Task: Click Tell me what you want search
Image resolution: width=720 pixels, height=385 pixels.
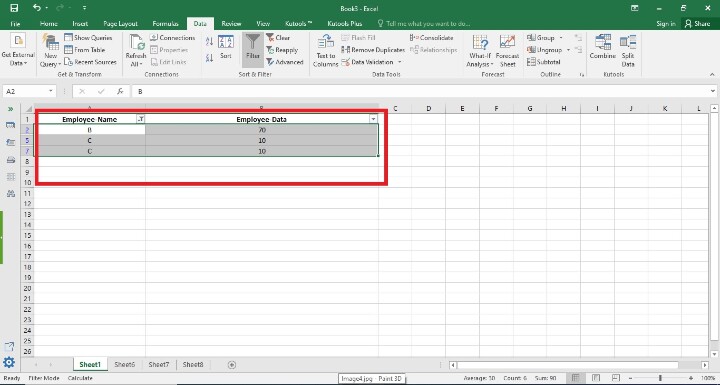Action: point(423,23)
